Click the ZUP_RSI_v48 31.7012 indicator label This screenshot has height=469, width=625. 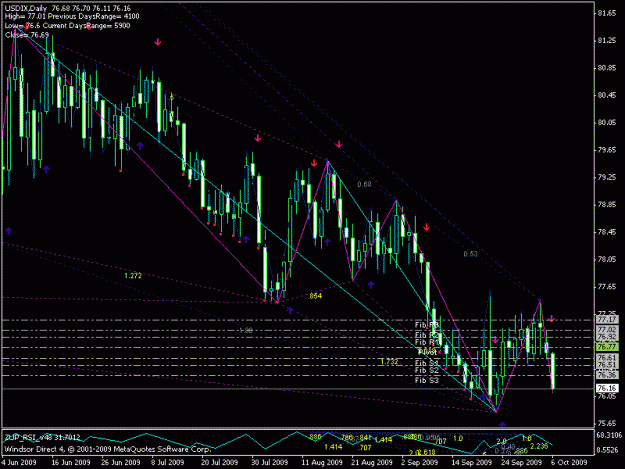[42, 438]
